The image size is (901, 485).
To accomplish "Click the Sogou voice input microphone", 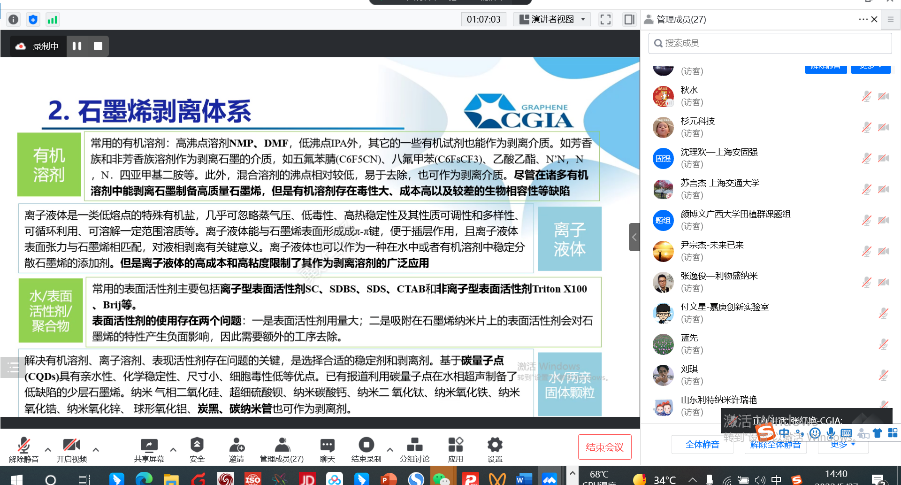I will click(x=831, y=433).
